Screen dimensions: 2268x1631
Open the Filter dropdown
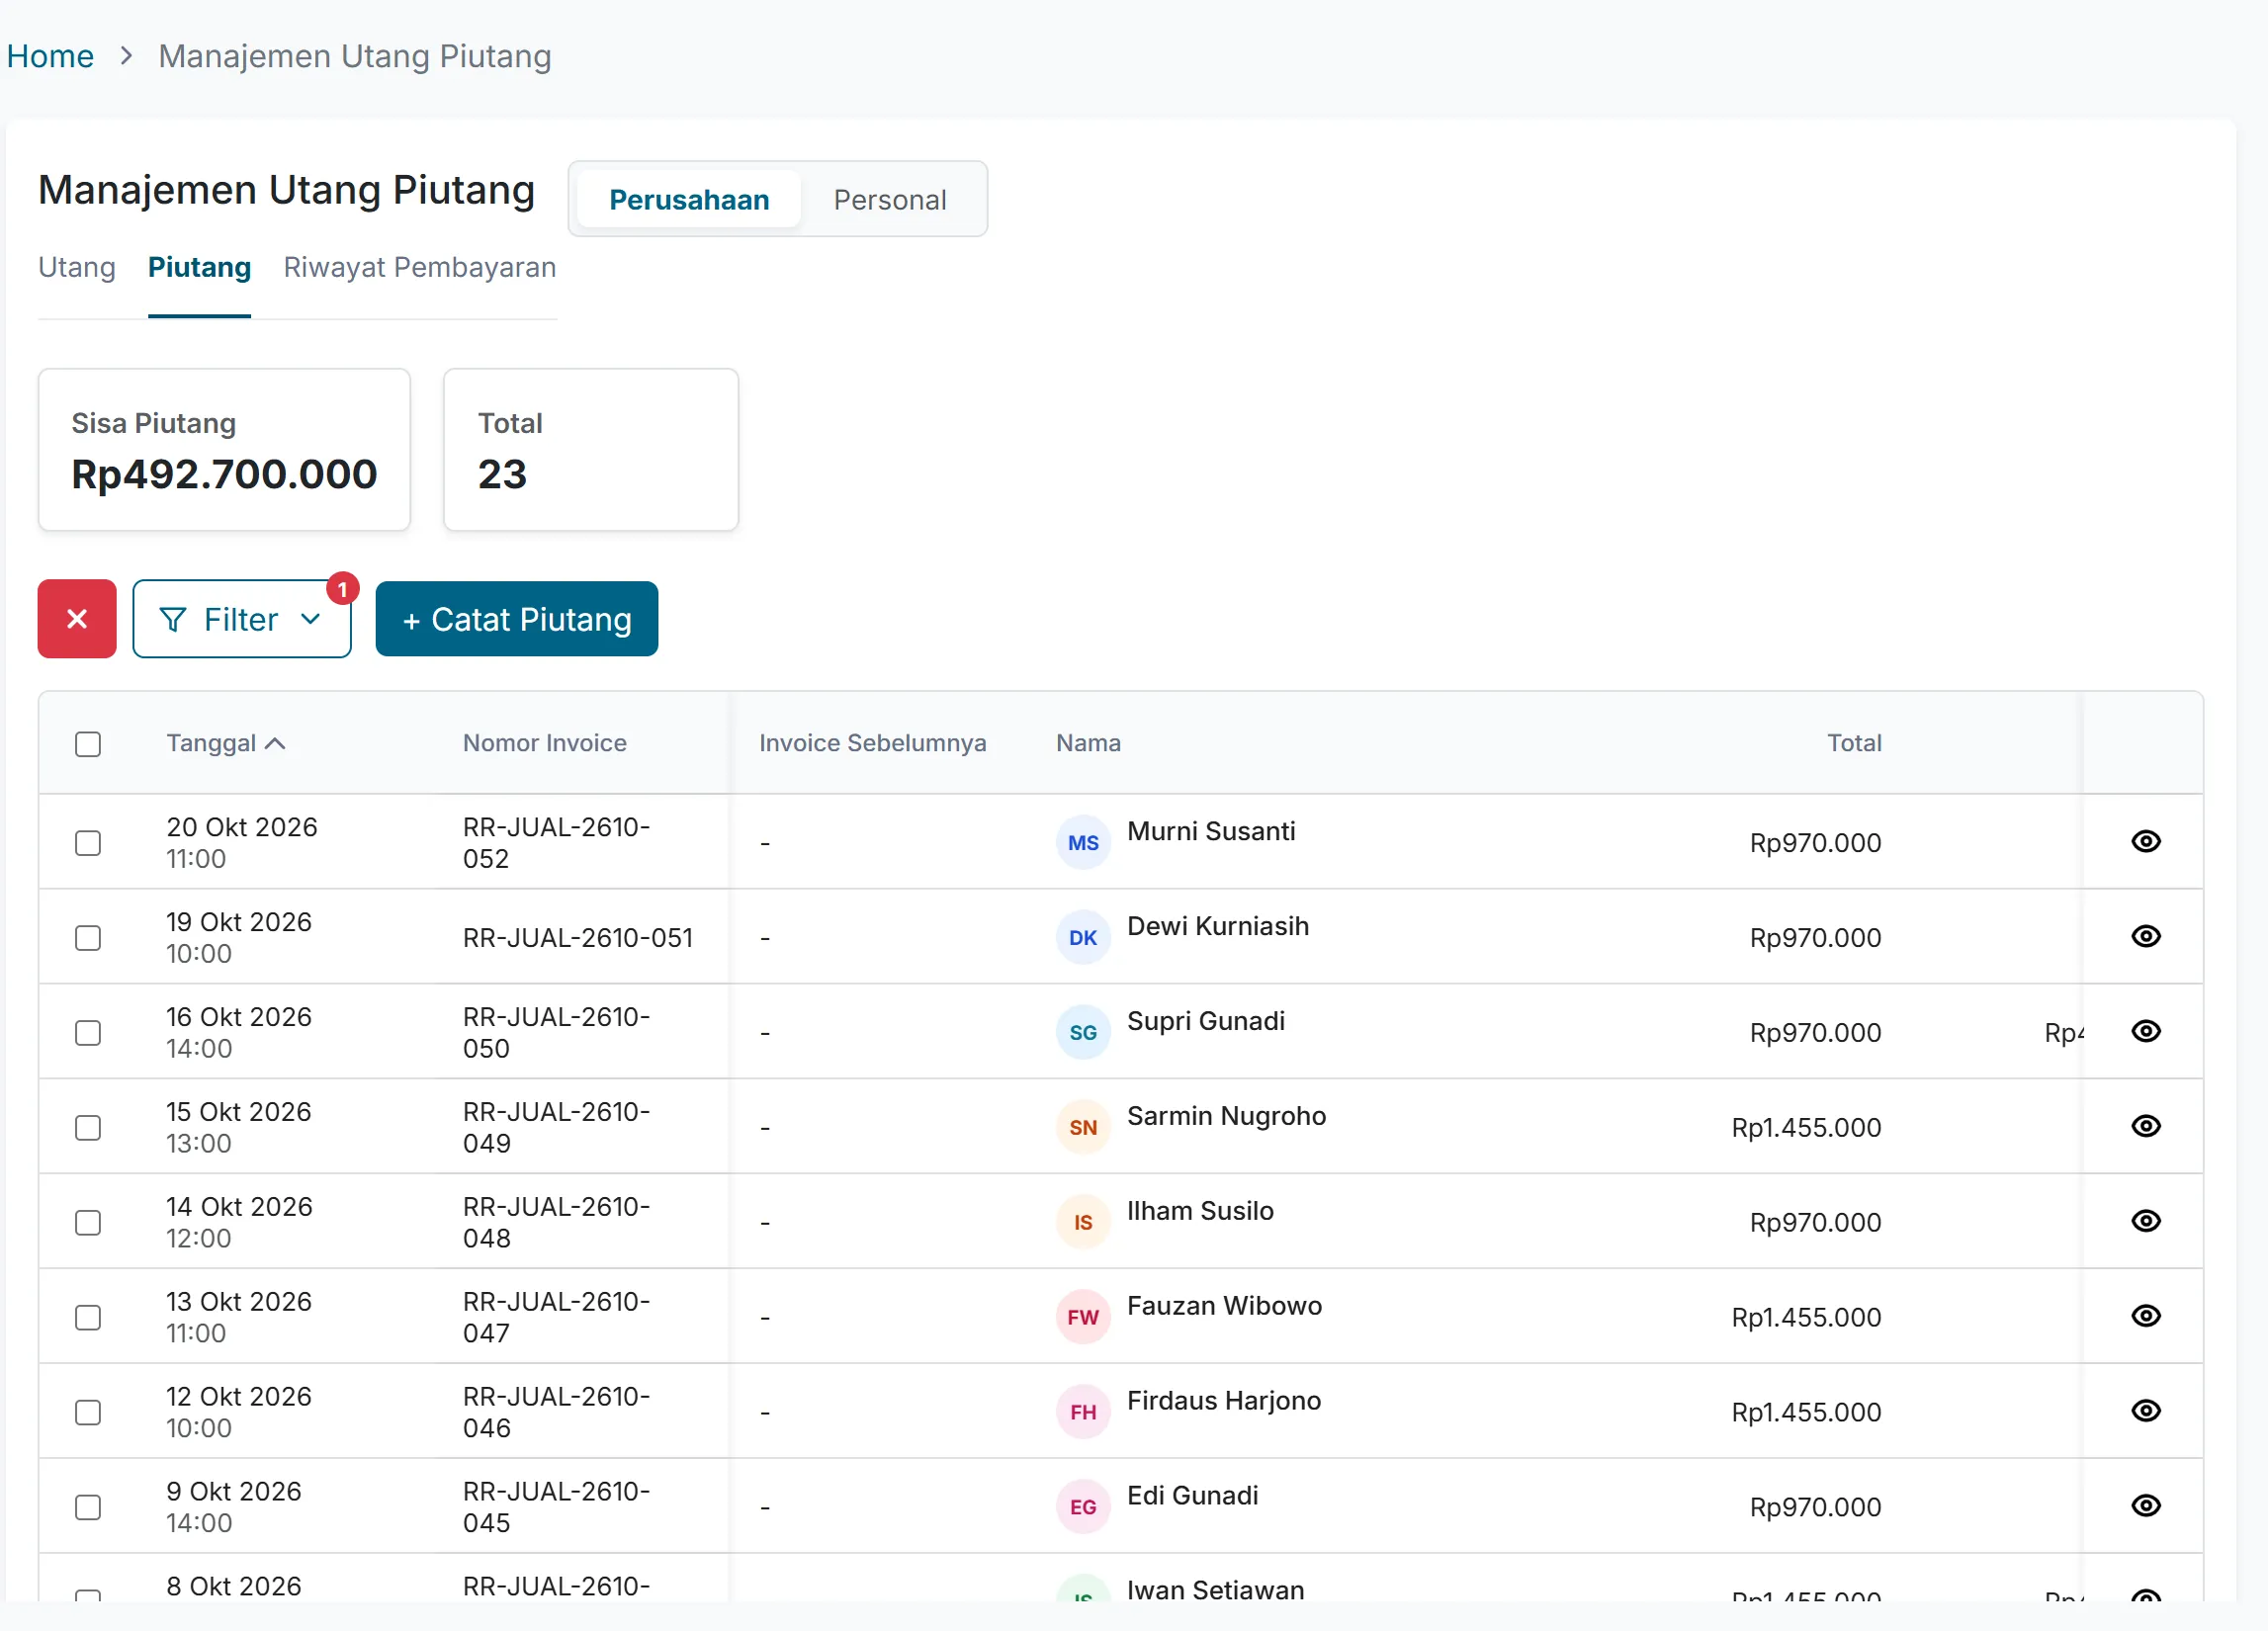pyautogui.click(x=242, y=619)
